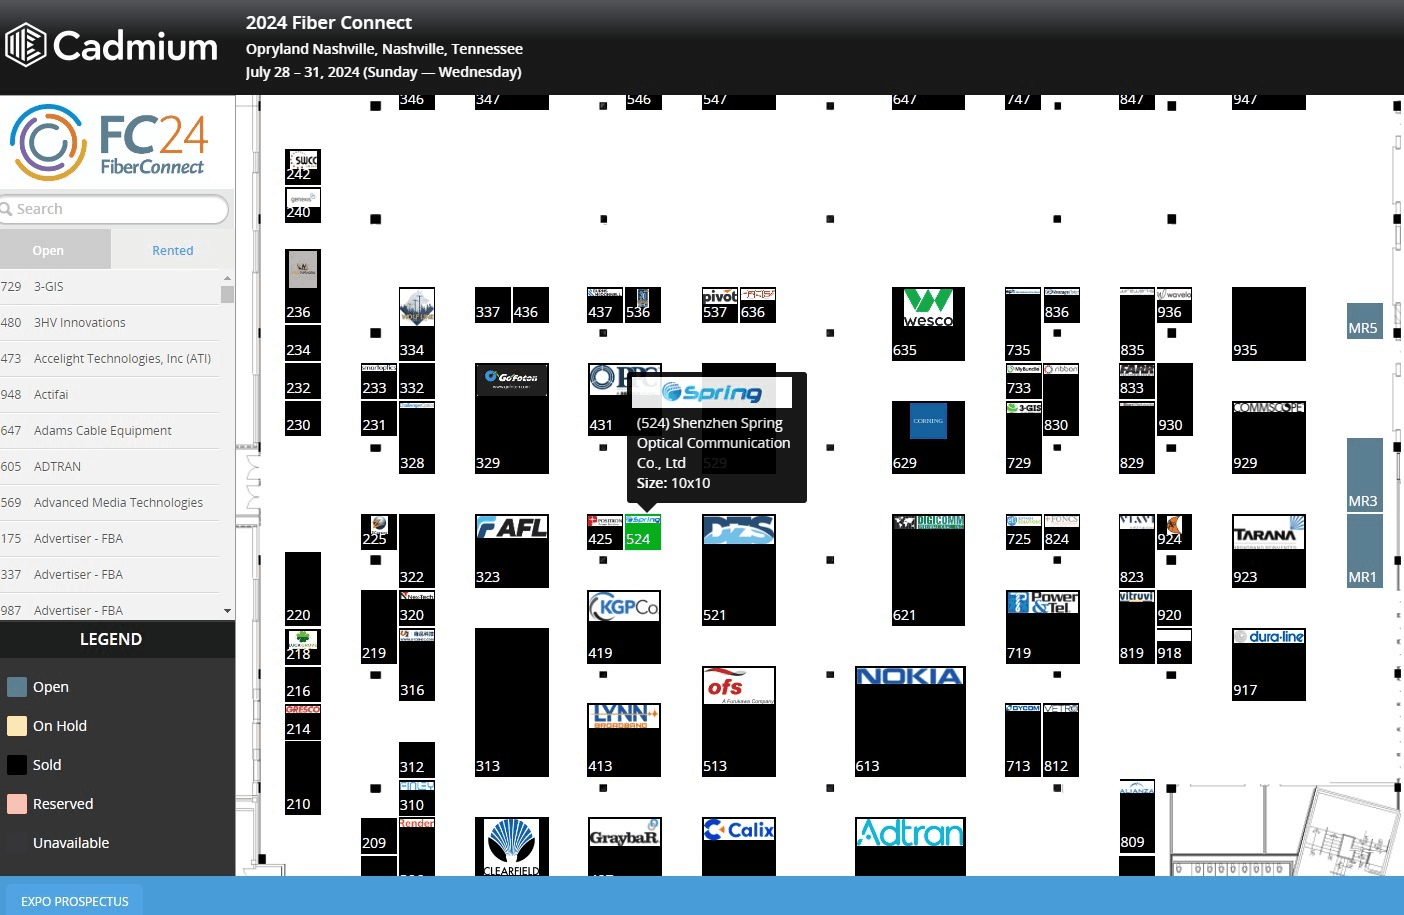This screenshot has width=1404, height=915.
Task: Open Advanced Media Technologies entry
Action: tap(110, 503)
